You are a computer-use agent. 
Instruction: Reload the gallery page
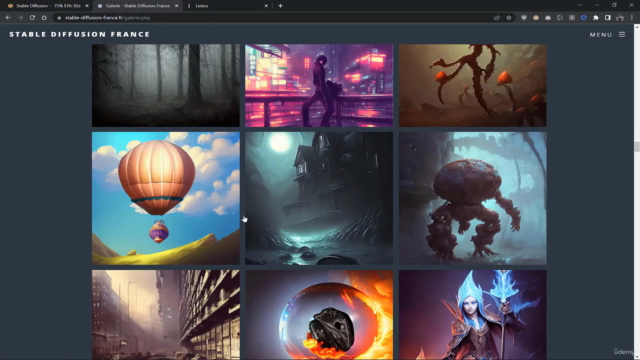pos(32,18)
